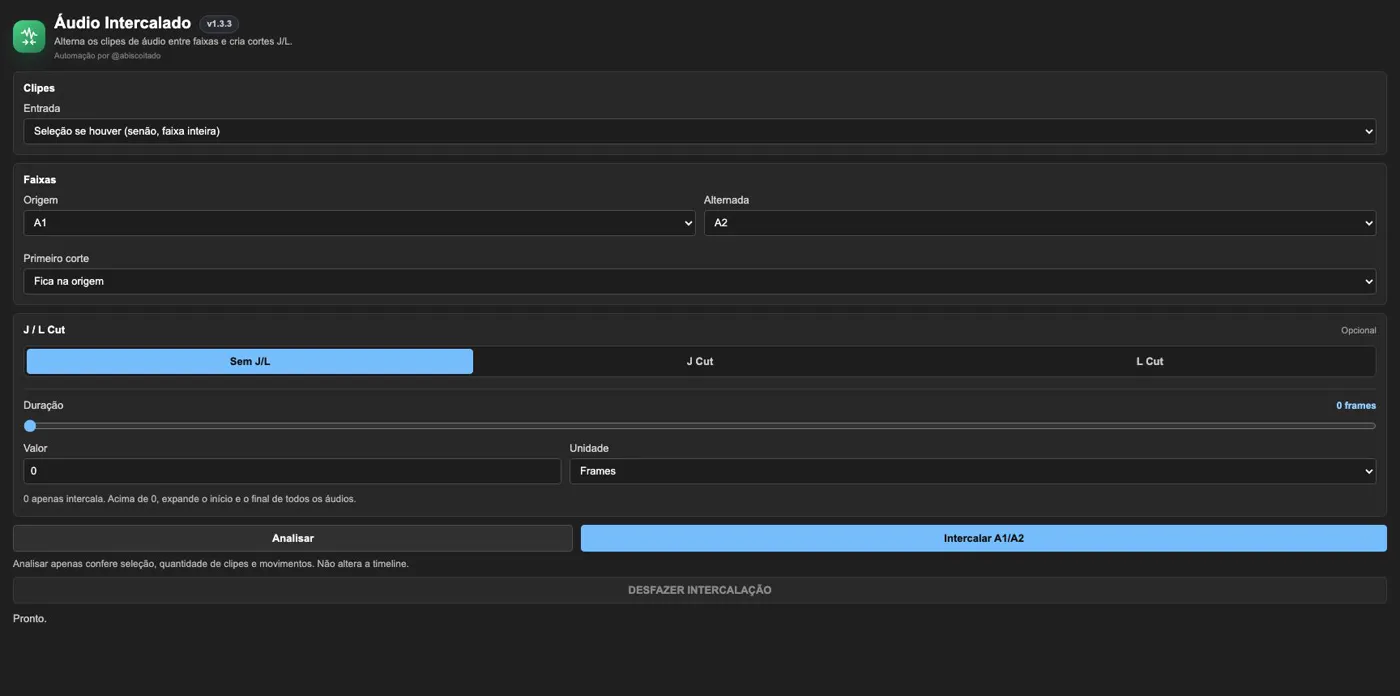The width and height of the screenshot is (1400, 696).
Task: Click the DESFAZER INTERCALAÇÃO button
Action: pos(700,590)
